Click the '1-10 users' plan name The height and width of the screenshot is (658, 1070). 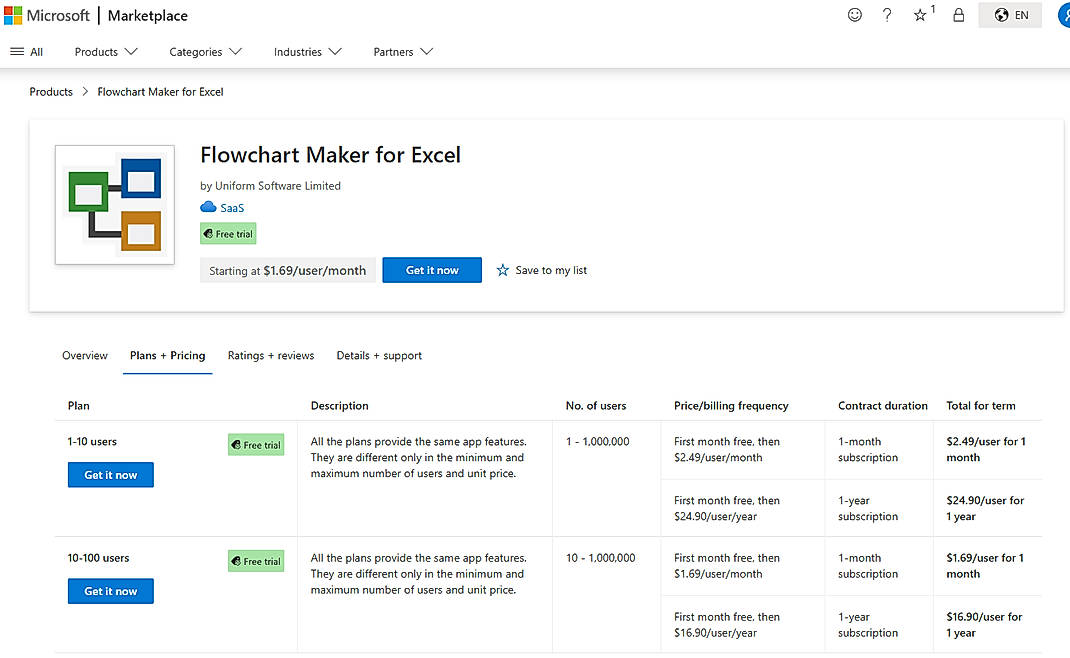92,442
